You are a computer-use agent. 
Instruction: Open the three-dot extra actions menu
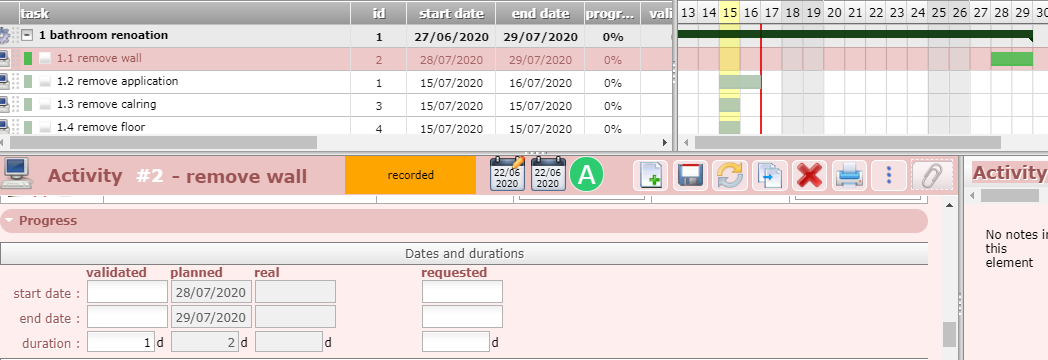coord(889,176)
